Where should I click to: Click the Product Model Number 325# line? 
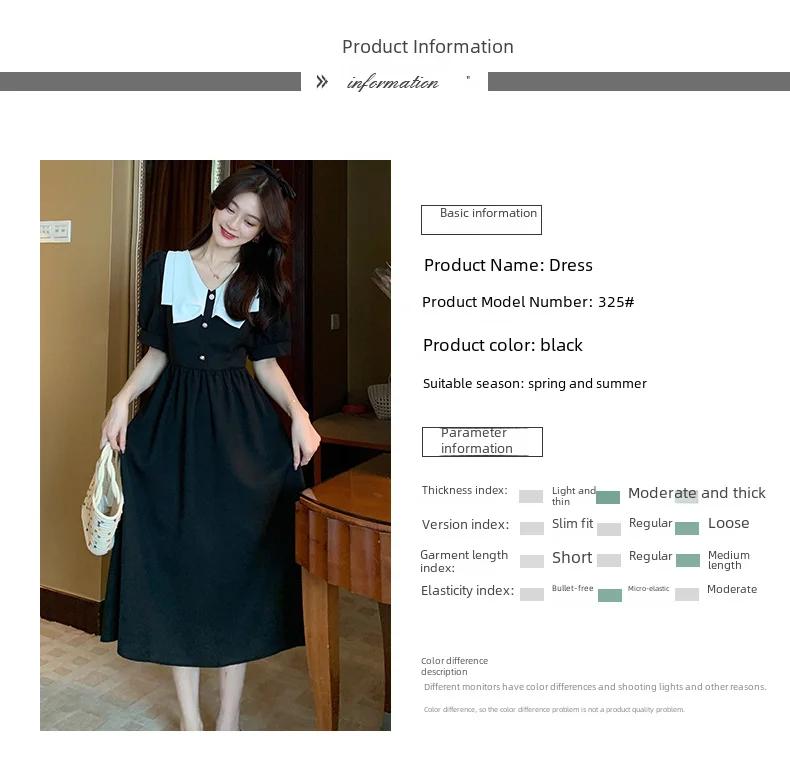528,302
